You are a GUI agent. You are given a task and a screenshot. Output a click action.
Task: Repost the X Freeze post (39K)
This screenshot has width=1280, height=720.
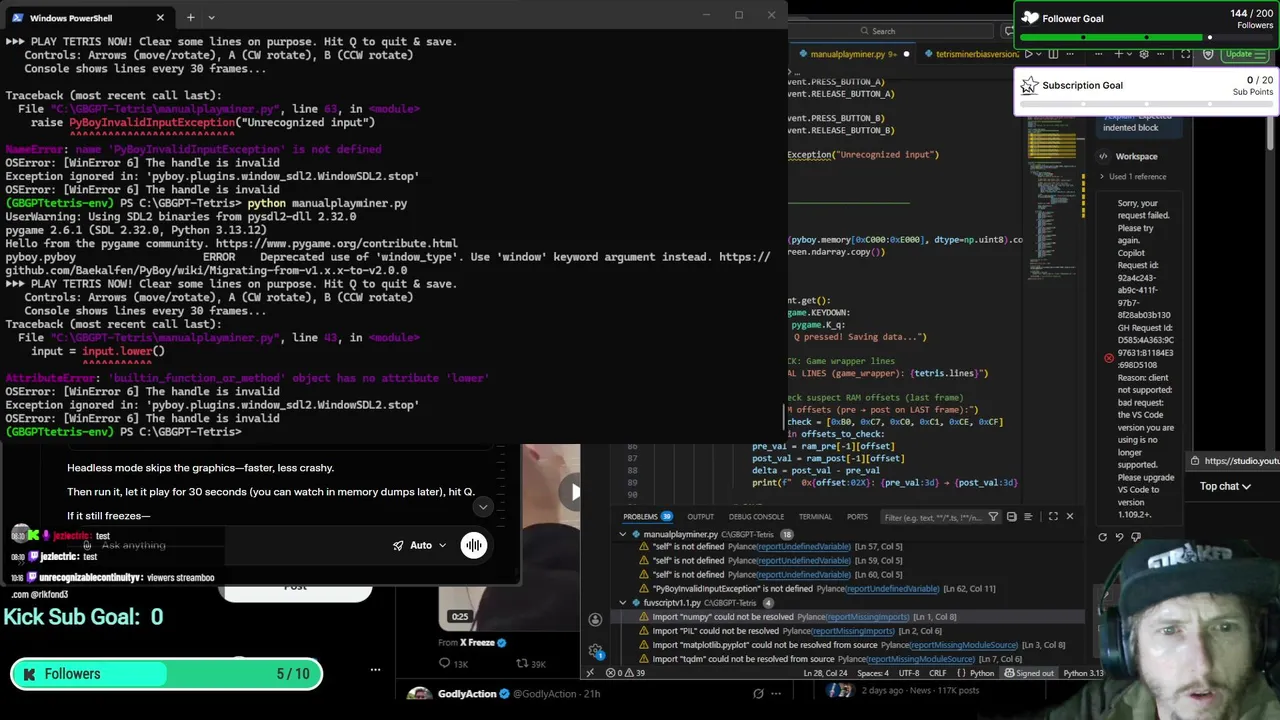click(x=530, y=664)
